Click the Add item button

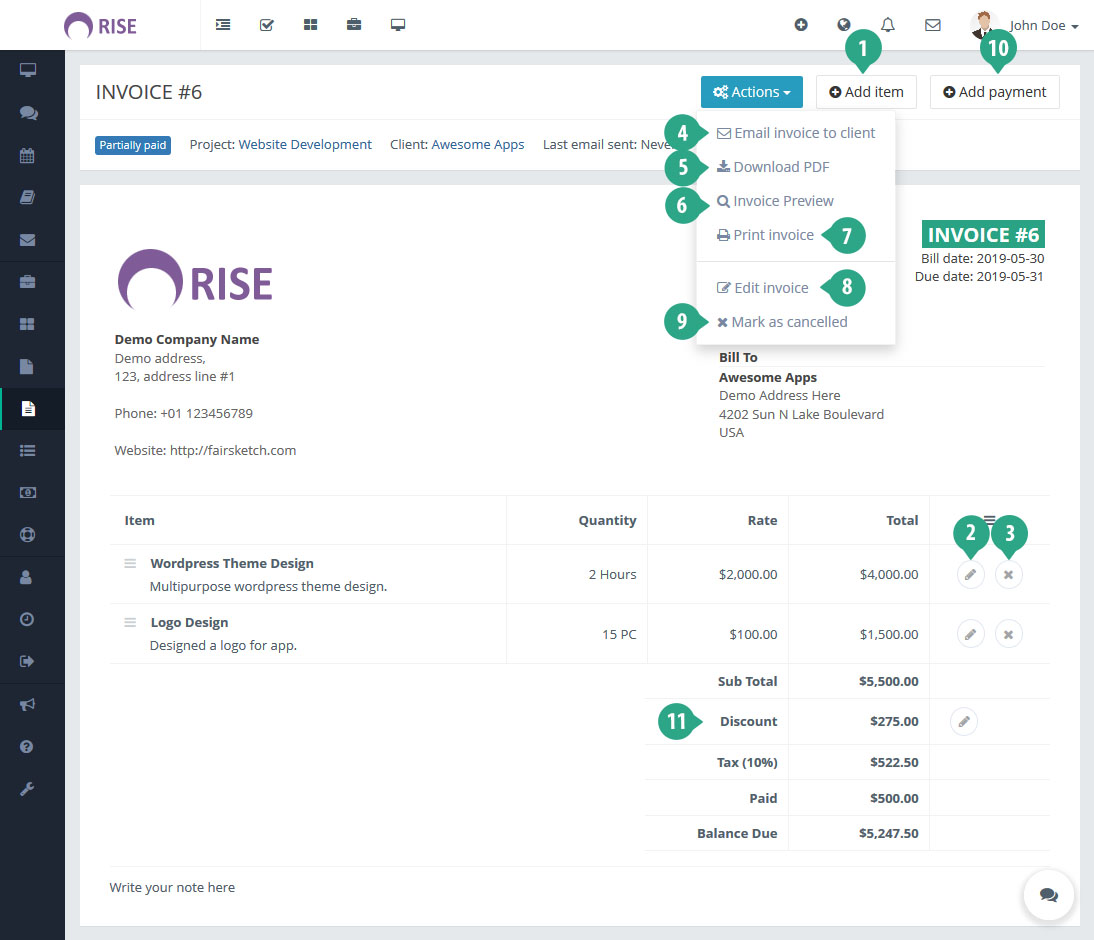coord(866,91)
